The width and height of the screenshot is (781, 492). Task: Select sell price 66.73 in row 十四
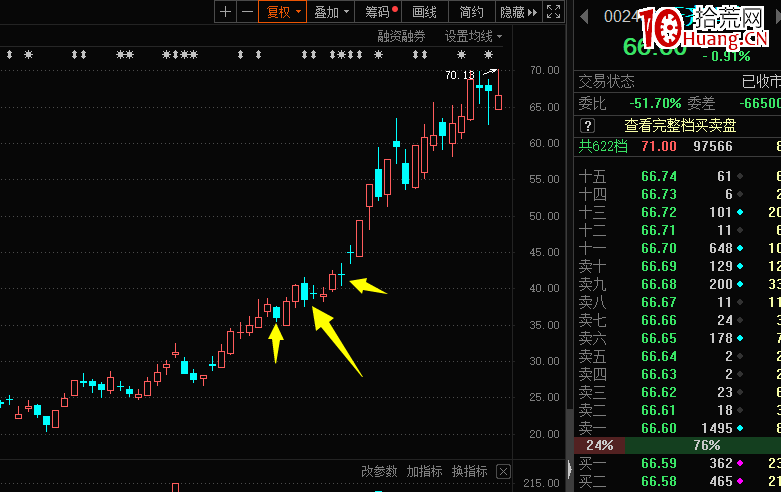coord(658,194)
